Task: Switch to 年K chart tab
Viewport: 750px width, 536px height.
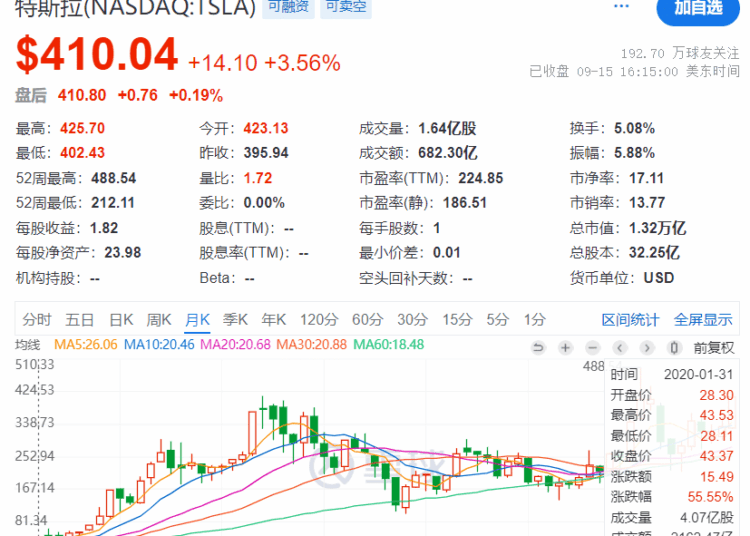Action: 274,319
